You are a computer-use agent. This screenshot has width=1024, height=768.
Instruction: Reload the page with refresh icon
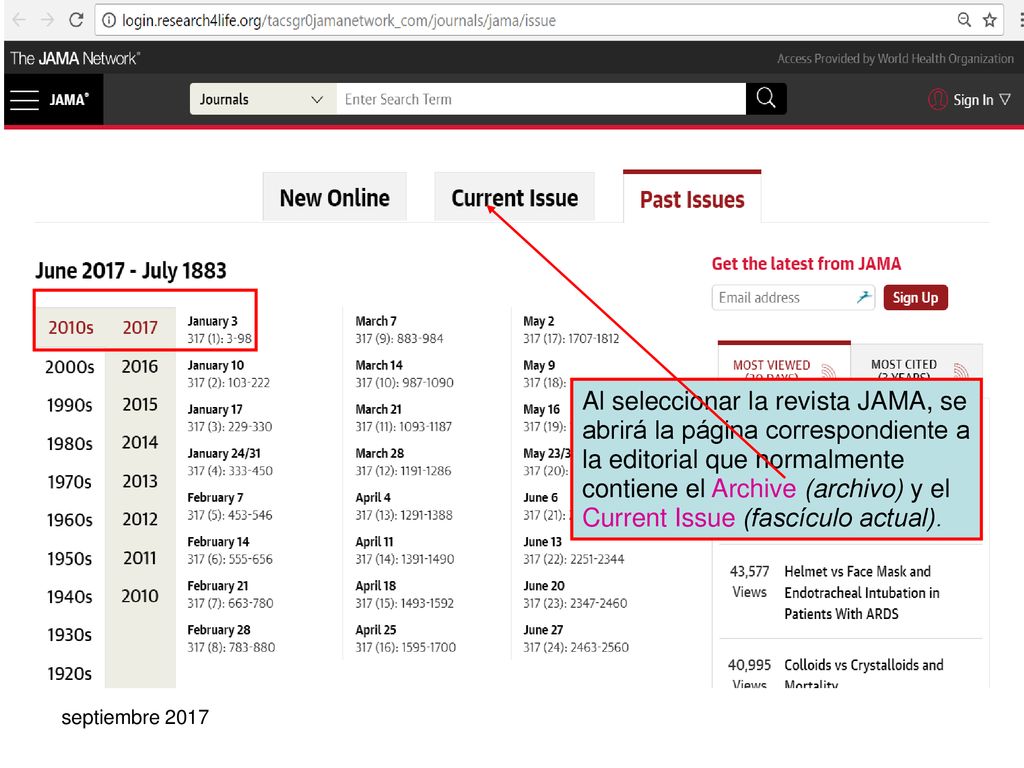[x=76, y=20]
